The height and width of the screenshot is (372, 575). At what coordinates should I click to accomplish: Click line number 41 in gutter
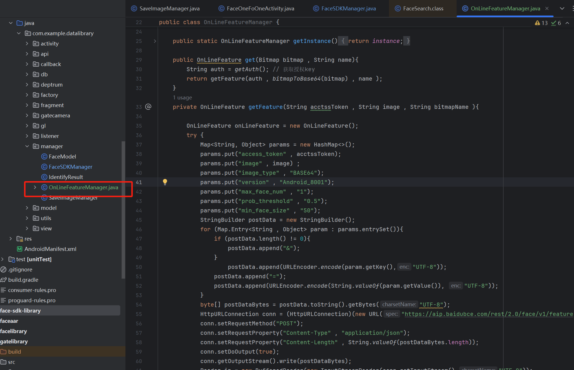(139, 182)
